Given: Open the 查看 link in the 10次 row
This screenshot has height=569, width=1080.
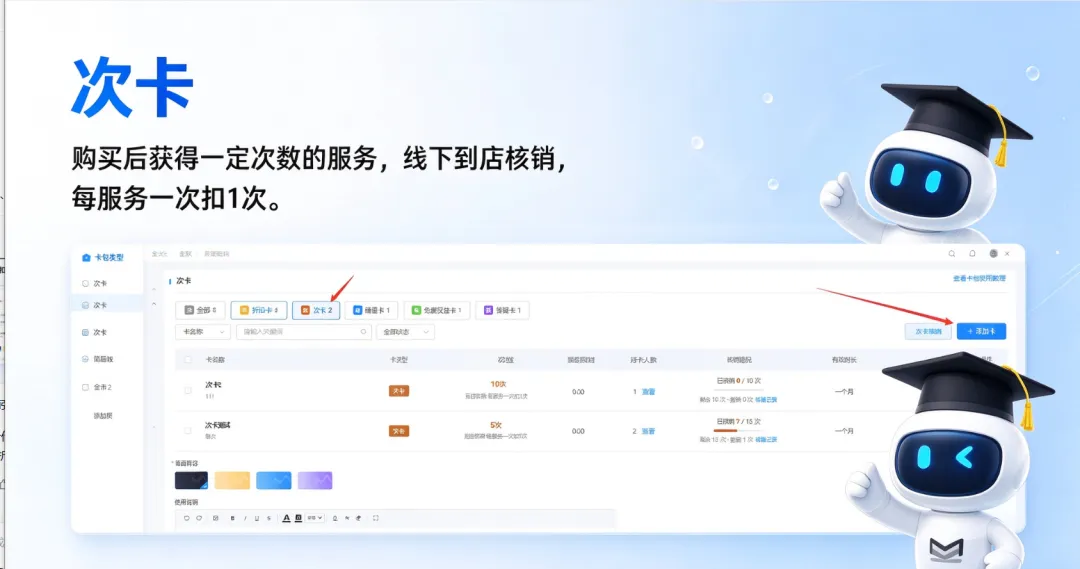Looking at the screenshot, I should (648, 392).
